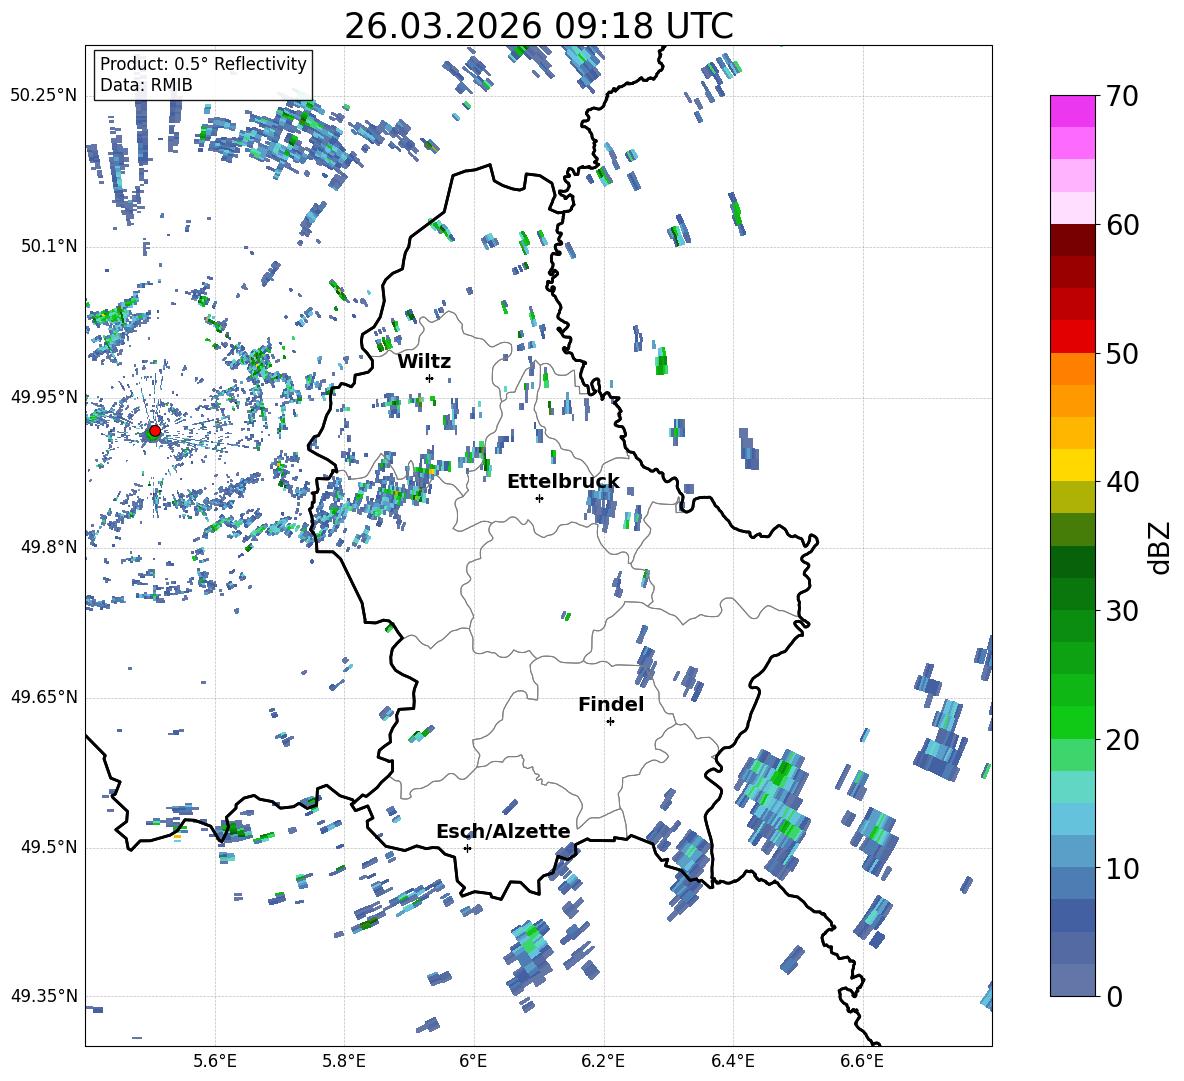Click the 49.8°N latitude label
The width and height of the screenshot is (1184, 1081).
coord(48,547)
